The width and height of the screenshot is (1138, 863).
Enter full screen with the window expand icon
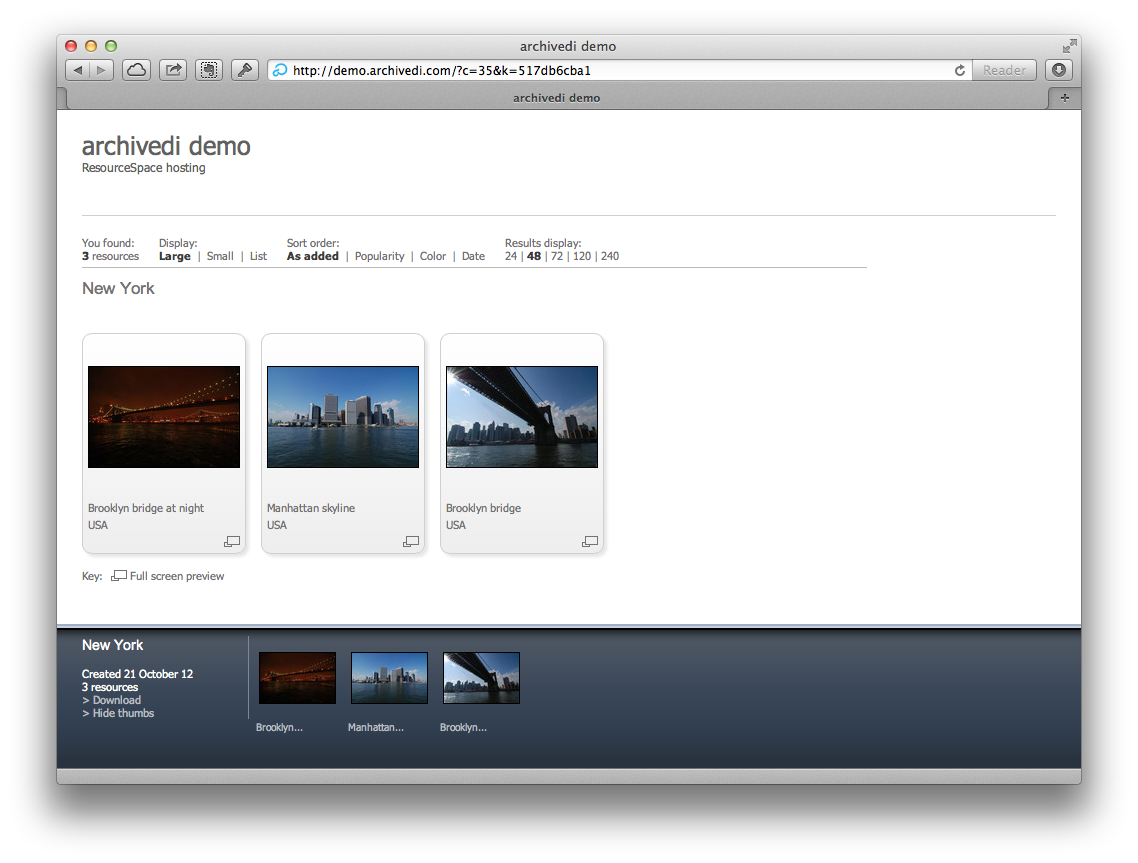(1069, 46)
